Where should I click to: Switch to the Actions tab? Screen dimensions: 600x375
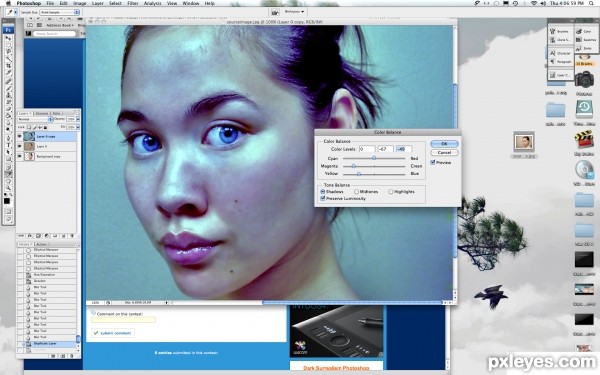(x=41, y=244)
